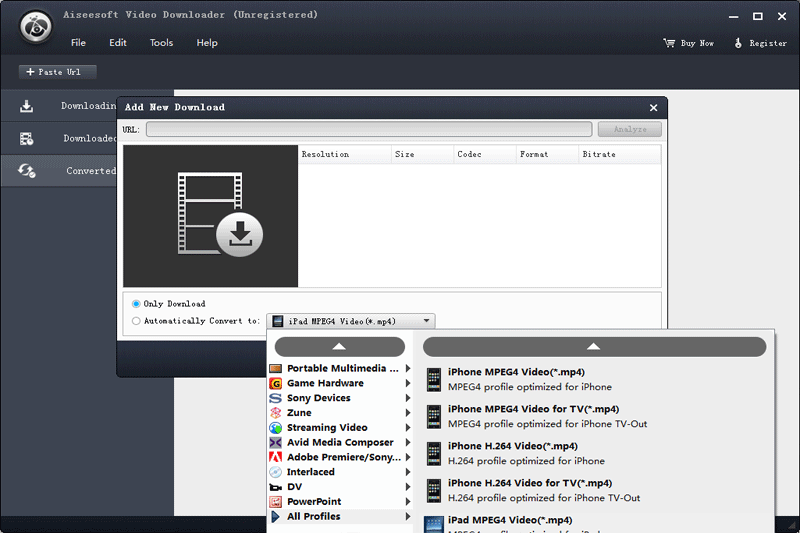Open the File menu
The image size is (800, 533).
pyautogui.click(x=78, y=43)
